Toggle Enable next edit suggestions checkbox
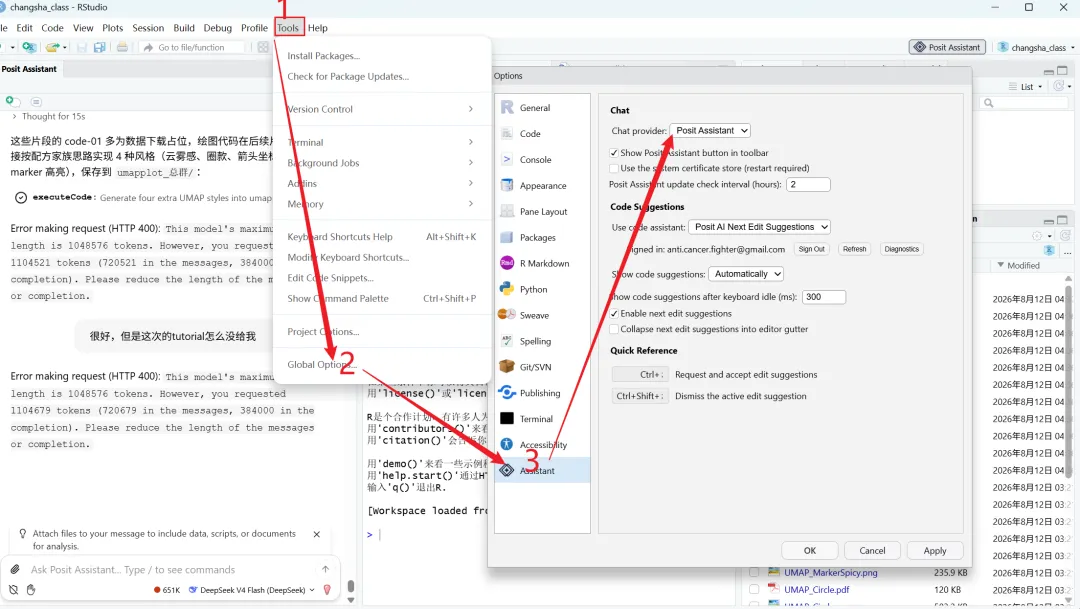Image resolution: width=1080 pixels, height=609 pixels. click(x=614, y=313)
